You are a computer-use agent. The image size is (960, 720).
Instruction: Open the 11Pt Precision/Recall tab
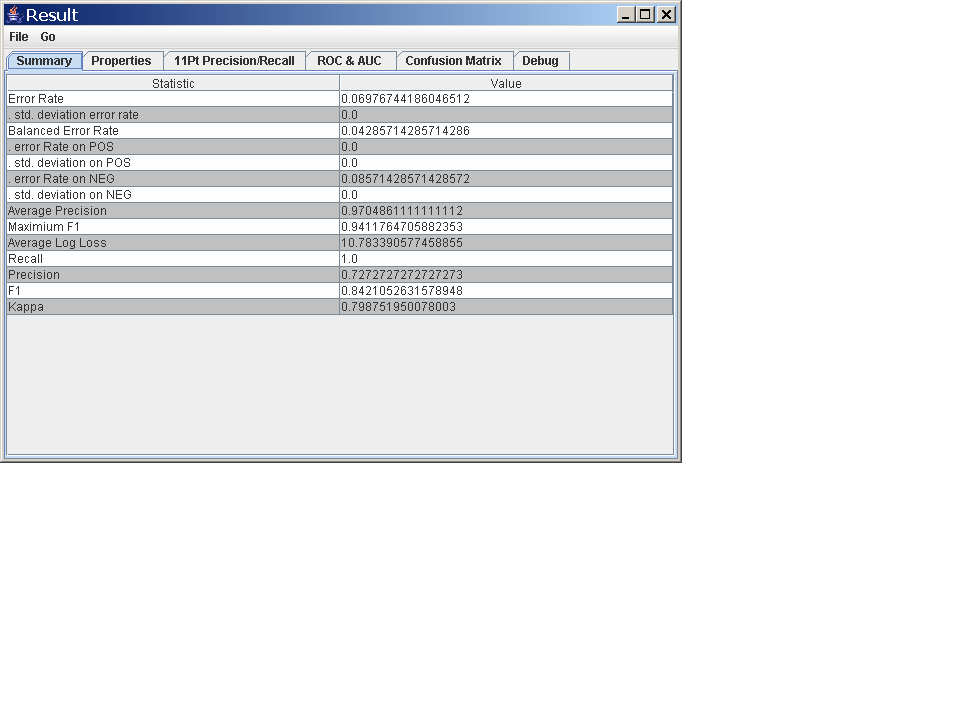234,61
